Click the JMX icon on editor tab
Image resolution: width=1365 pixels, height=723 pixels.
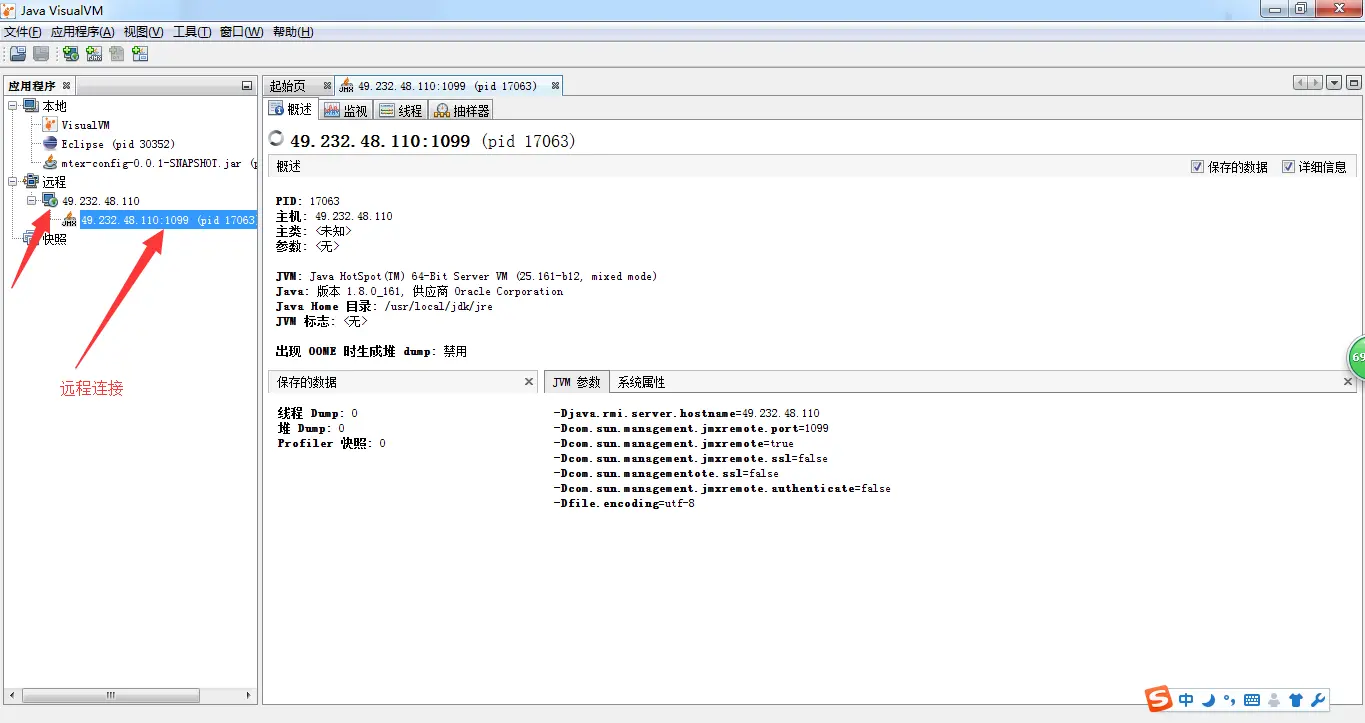pyautogui.click(x=346, y=86)
